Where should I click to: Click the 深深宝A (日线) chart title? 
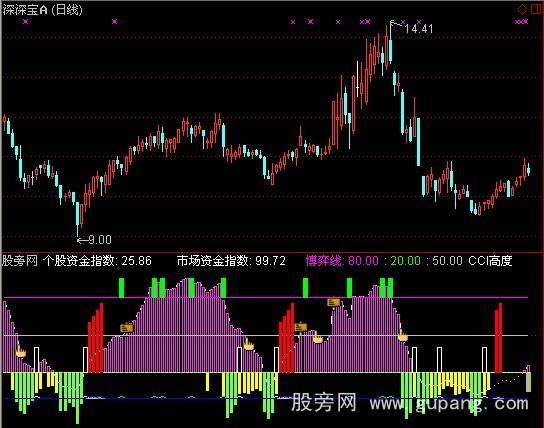[x=42, y=10]
